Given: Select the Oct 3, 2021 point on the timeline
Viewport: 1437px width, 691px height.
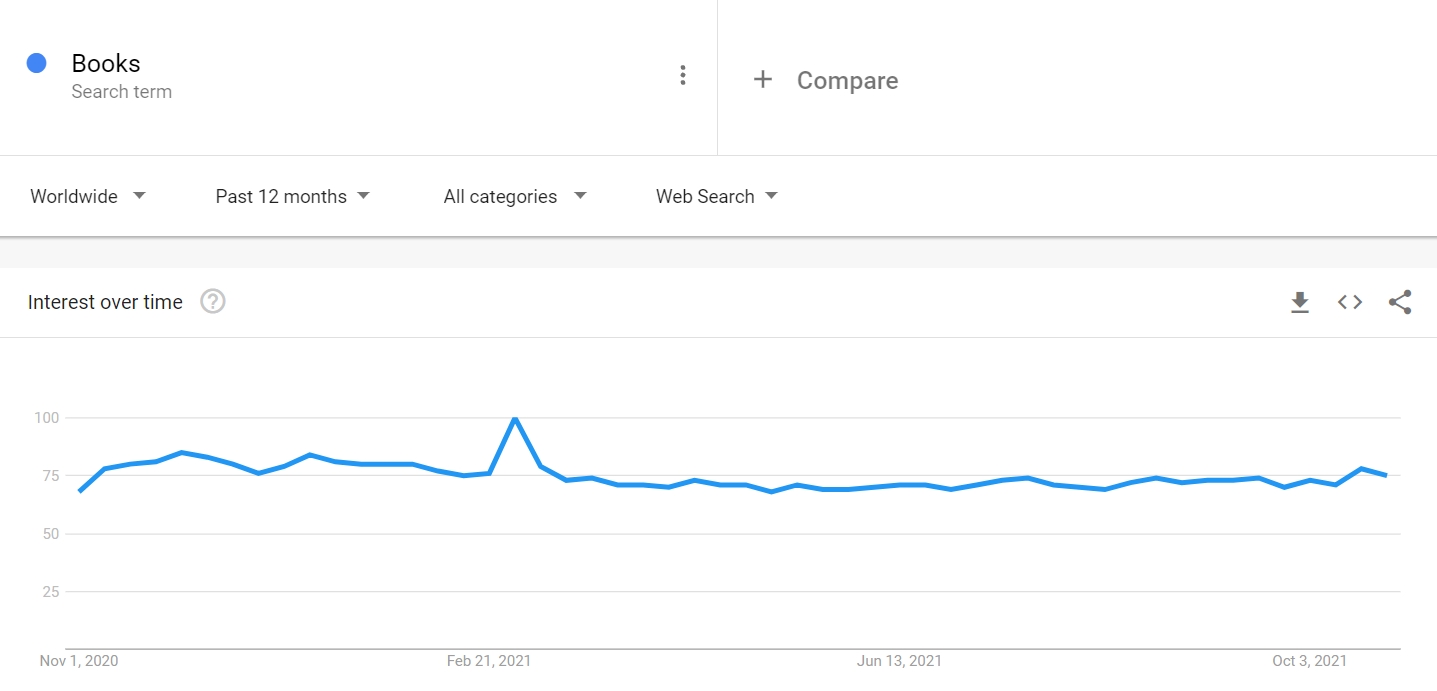Looking at the screenshot, I should 1310,660.
